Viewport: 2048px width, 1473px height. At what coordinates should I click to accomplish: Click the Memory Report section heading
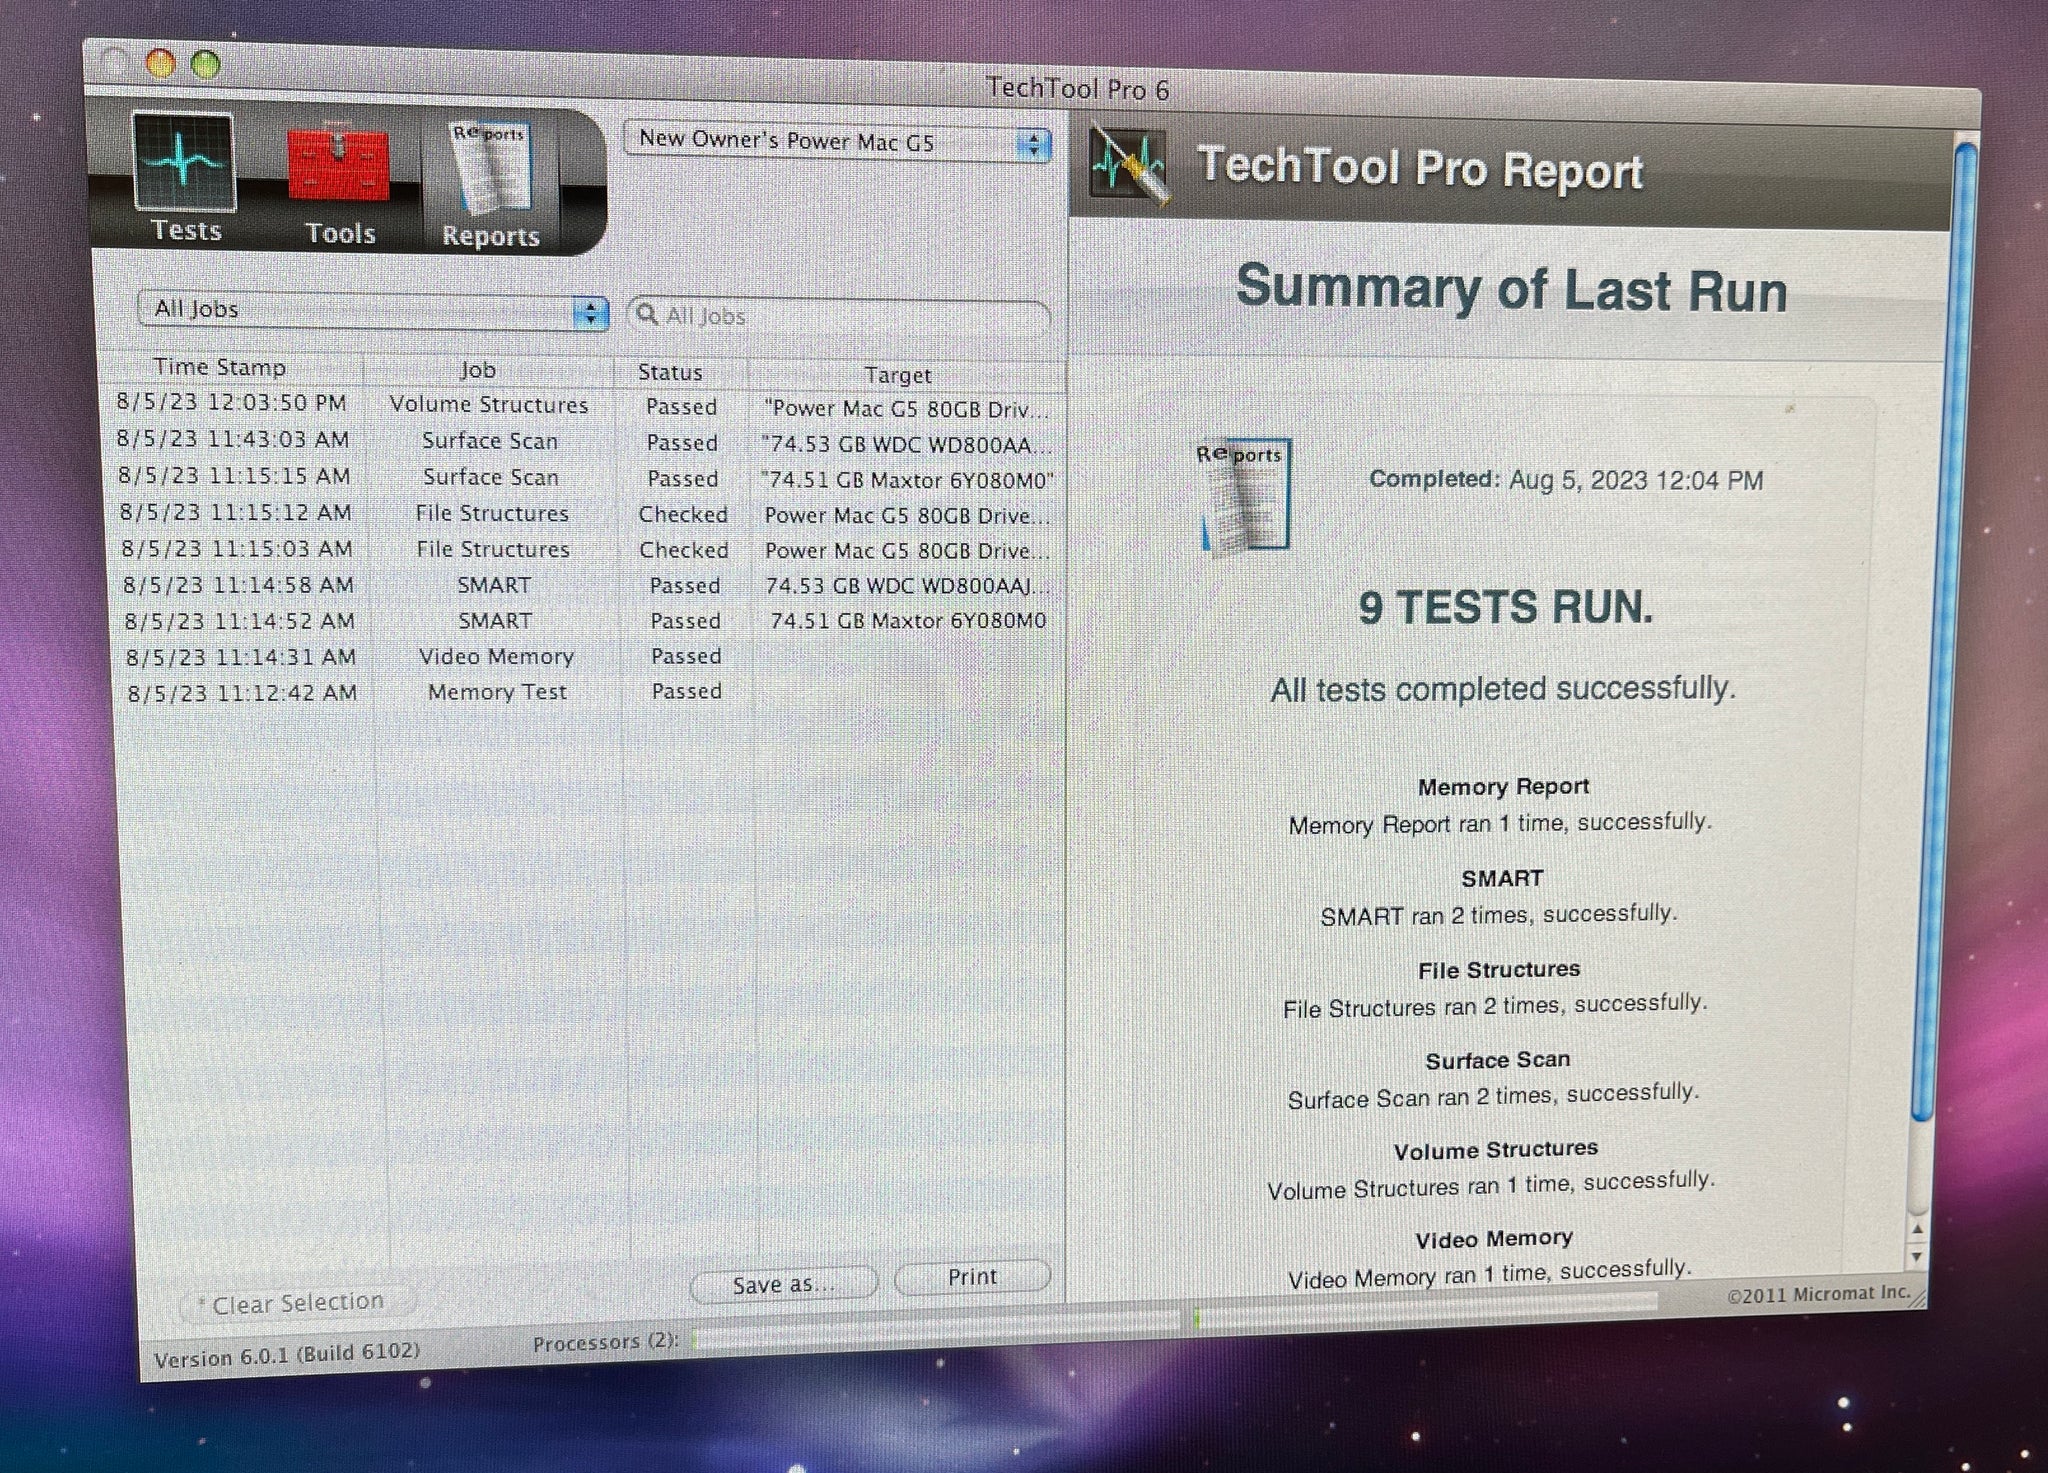click(1503, 787)
